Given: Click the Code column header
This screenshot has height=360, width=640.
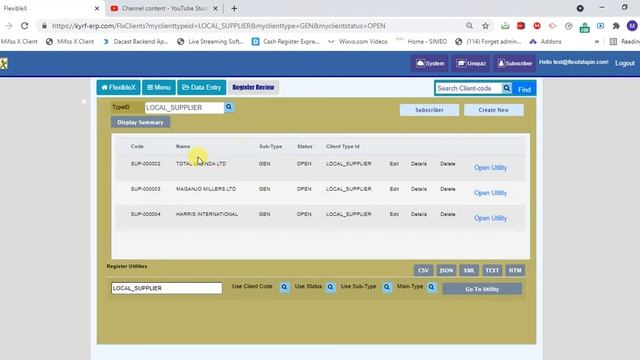Looking at the screenshot, I should [137, 146].
